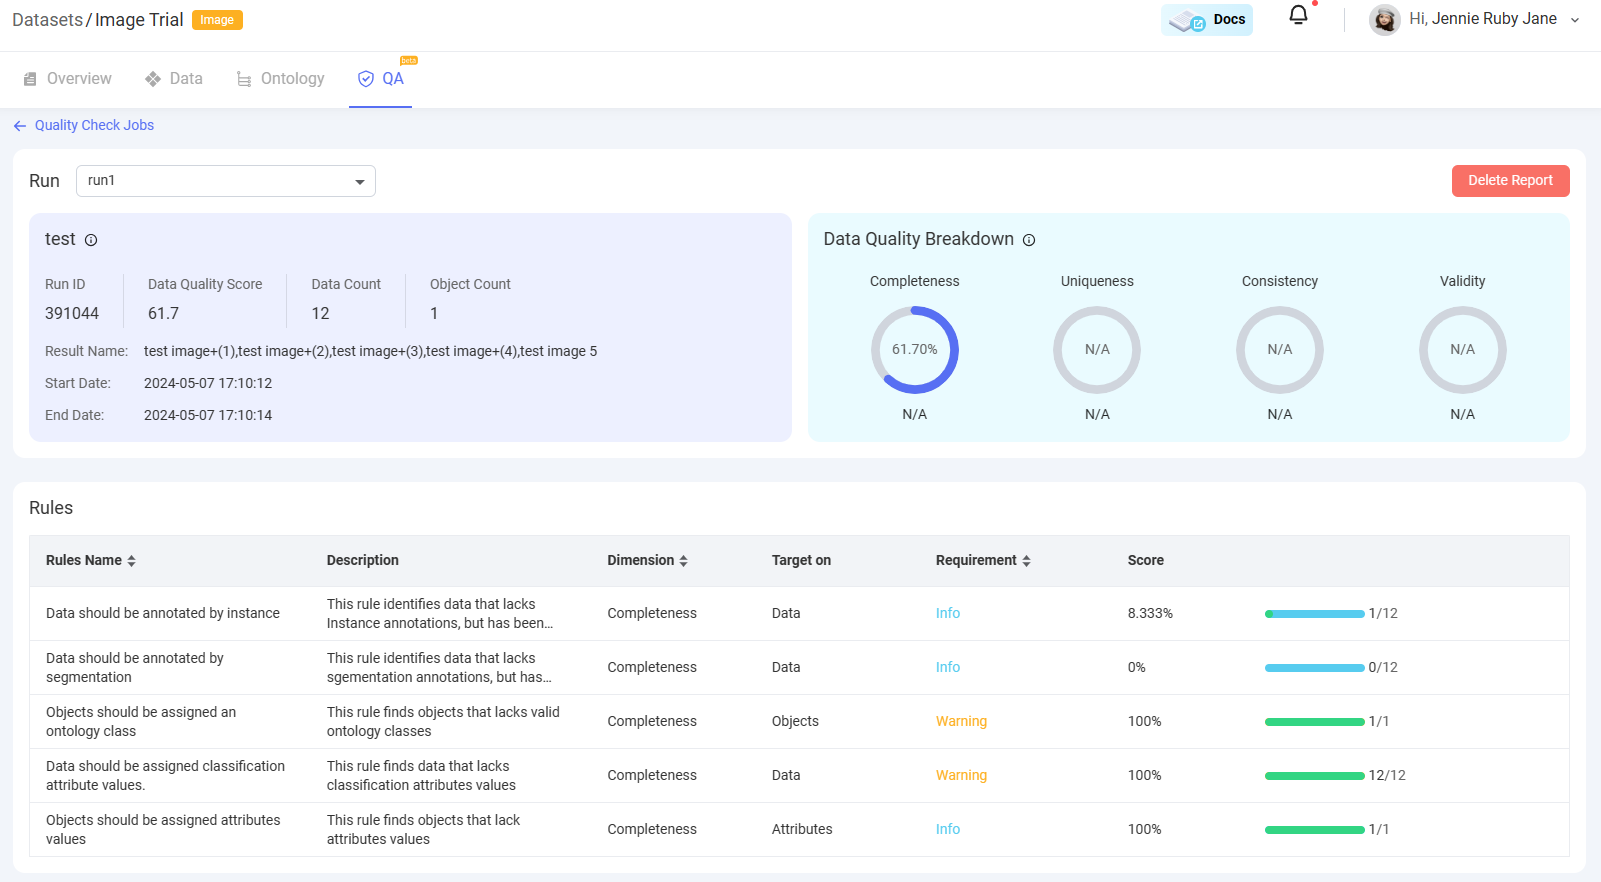
Task: Click the Ontology tab tree icon
Action: (244, 79)
